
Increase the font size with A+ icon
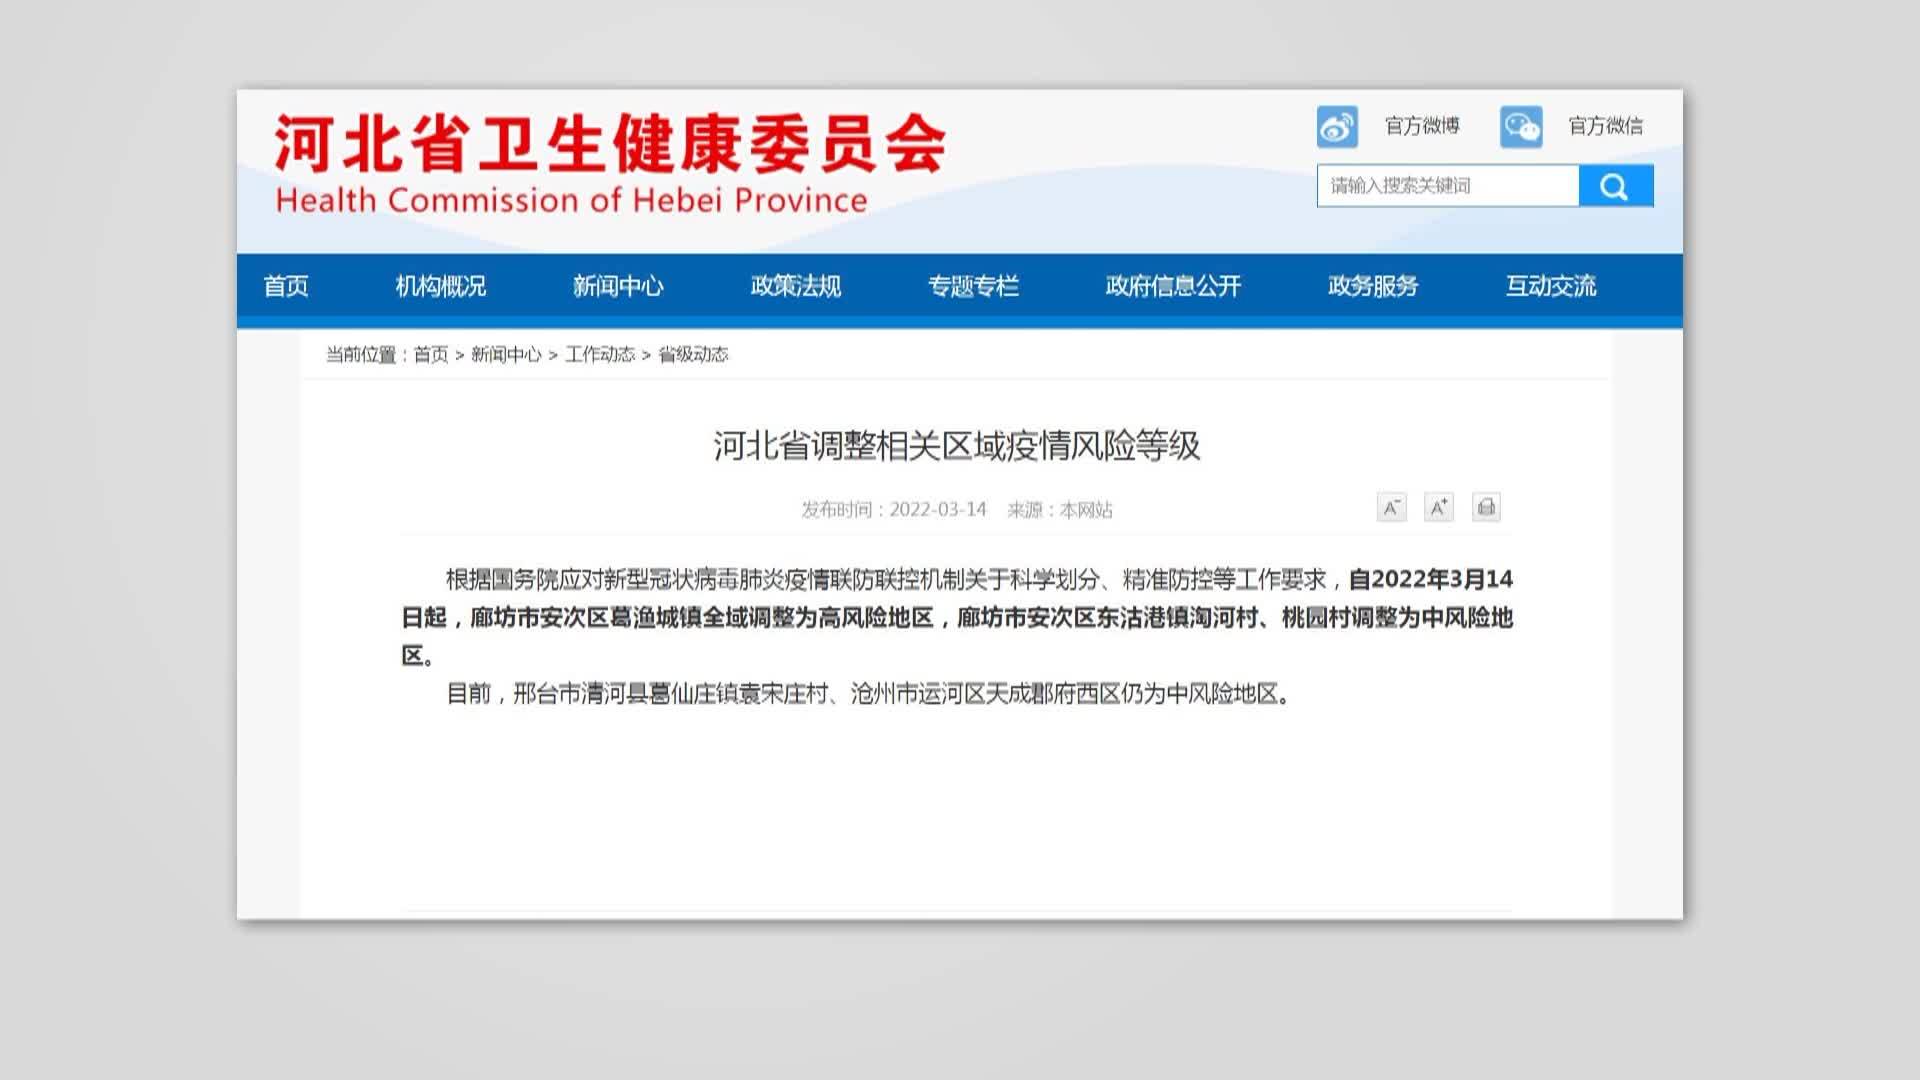(x=1438, y=508)
